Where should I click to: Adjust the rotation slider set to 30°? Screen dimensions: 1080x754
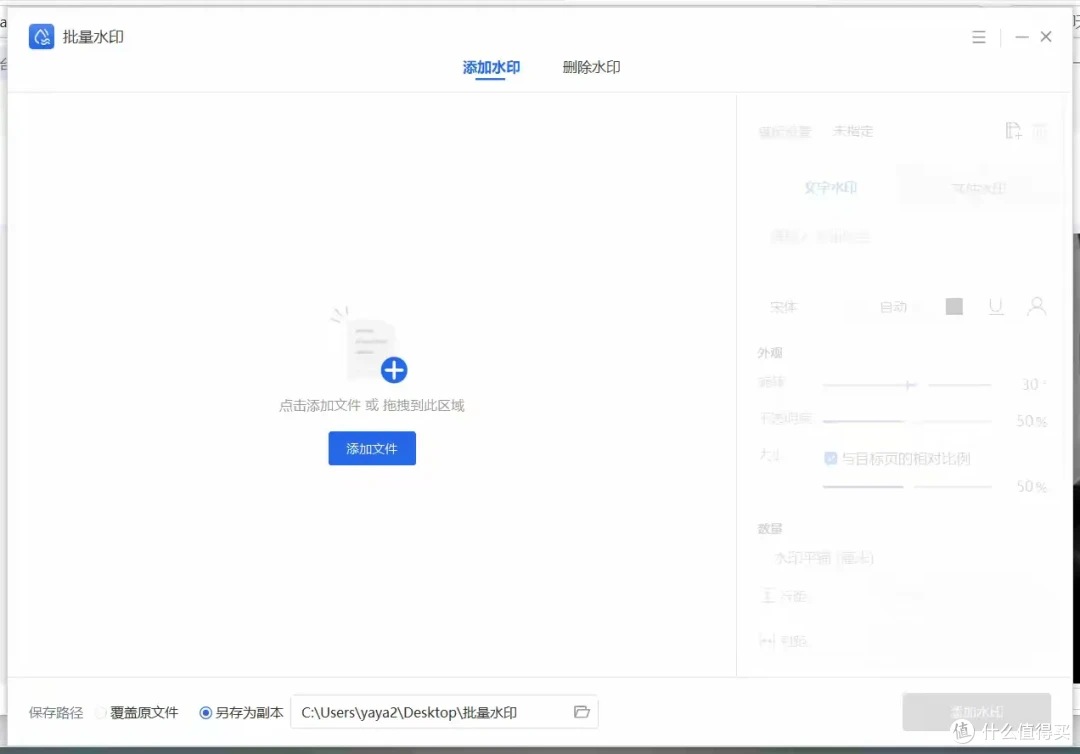point(907,385)
